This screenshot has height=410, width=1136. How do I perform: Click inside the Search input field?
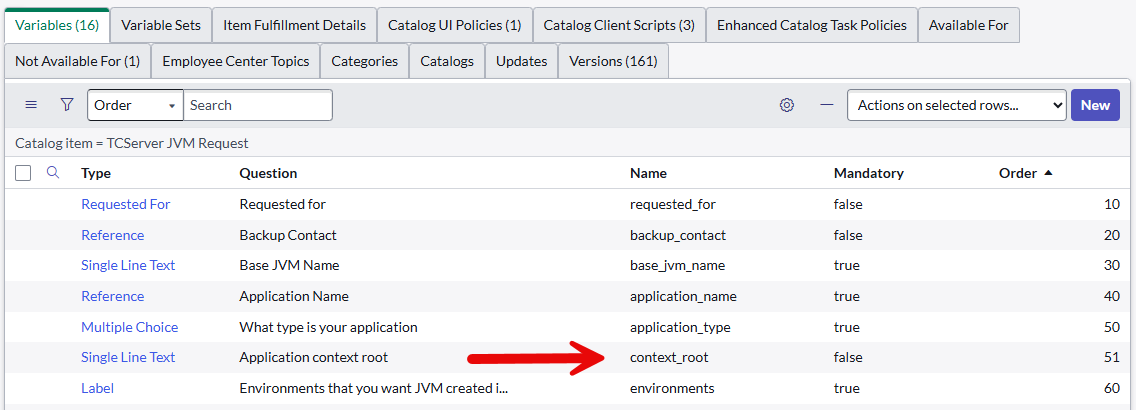click(x=258, y=105)
